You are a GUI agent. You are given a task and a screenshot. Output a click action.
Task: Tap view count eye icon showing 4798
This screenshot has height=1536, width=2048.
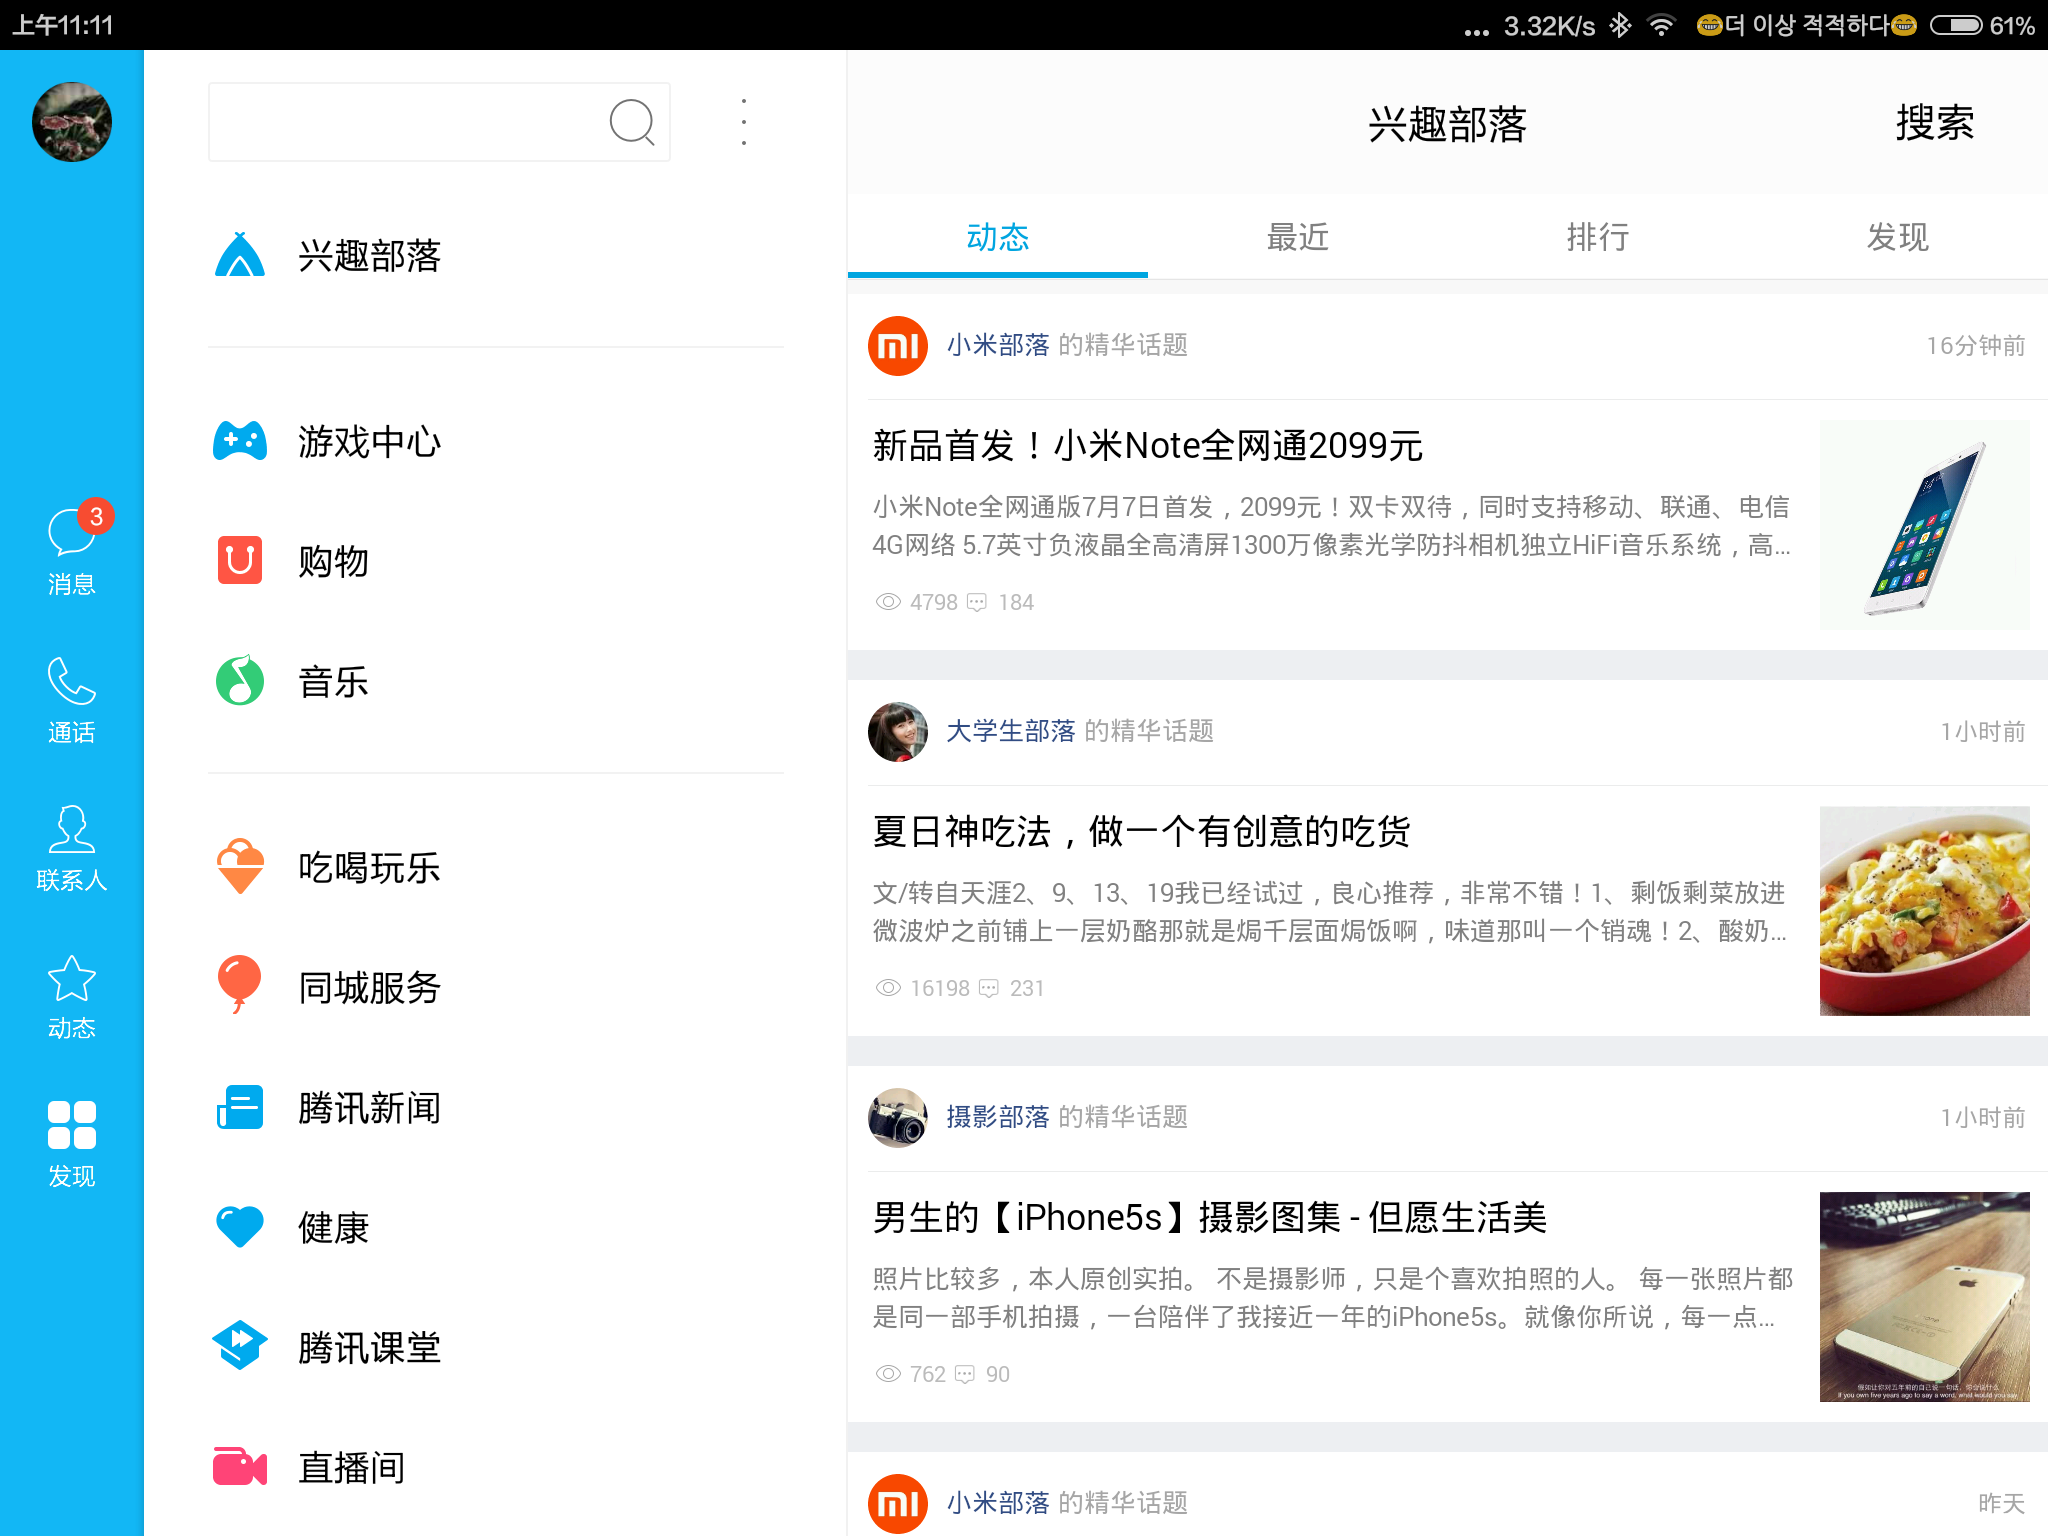(888, 602)
